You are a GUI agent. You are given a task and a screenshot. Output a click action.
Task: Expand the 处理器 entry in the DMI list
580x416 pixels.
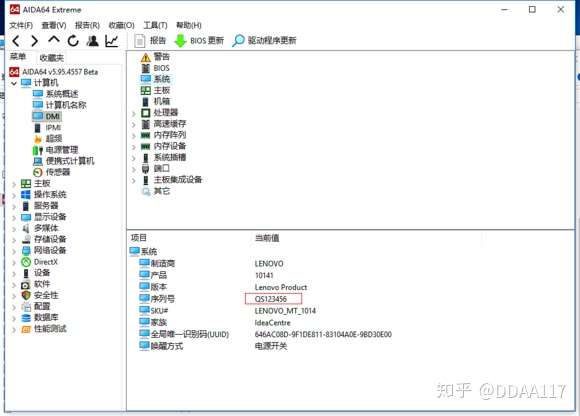tap(134, 113)
